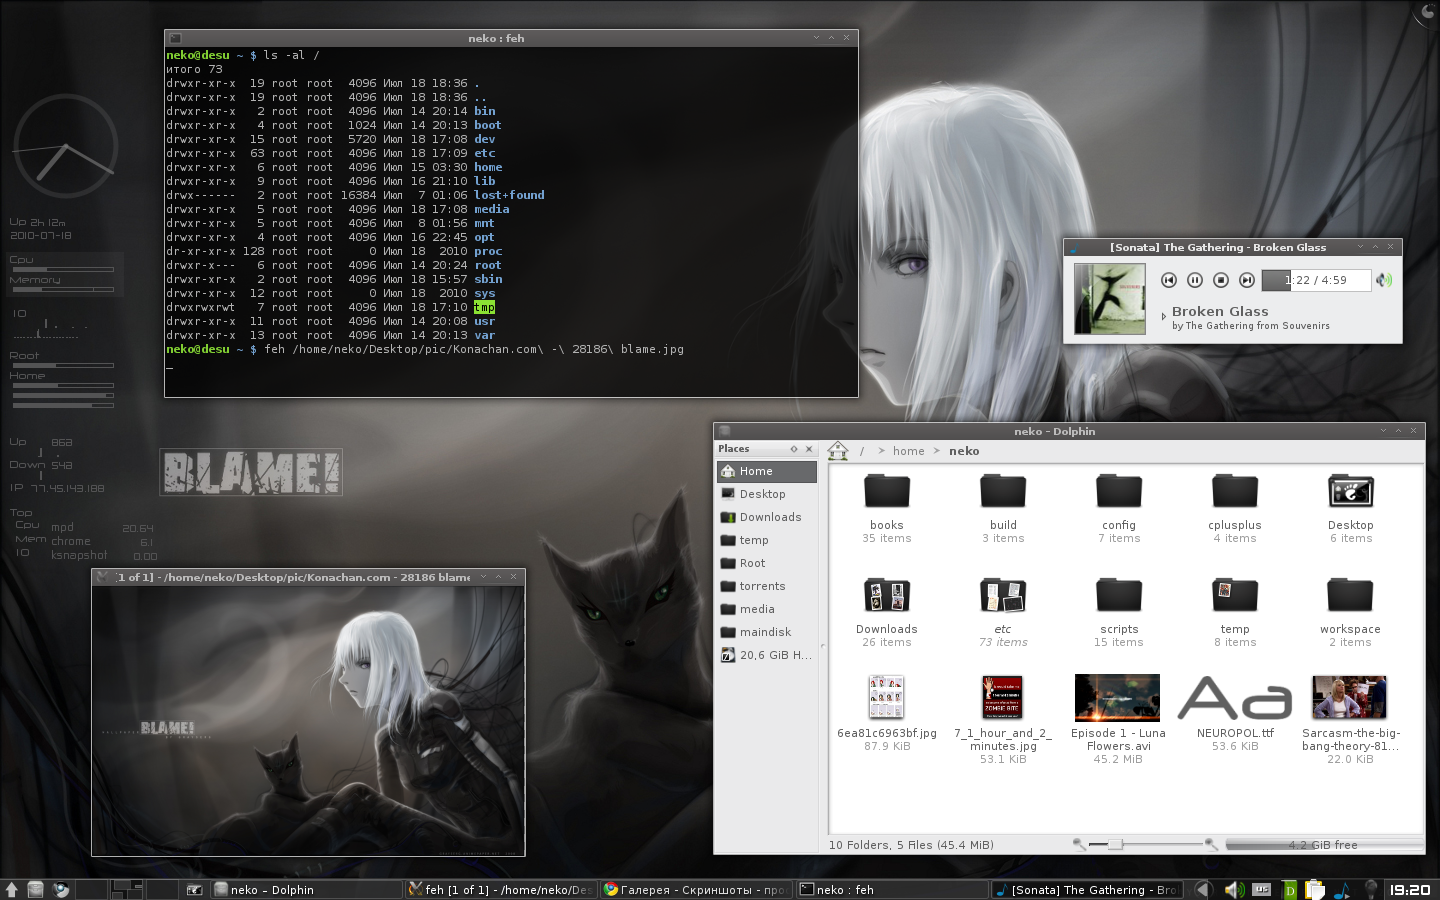1440x900 pixels.
Task: Switch to Chrome Галерея taskbar entry
Action: (696, 889)
